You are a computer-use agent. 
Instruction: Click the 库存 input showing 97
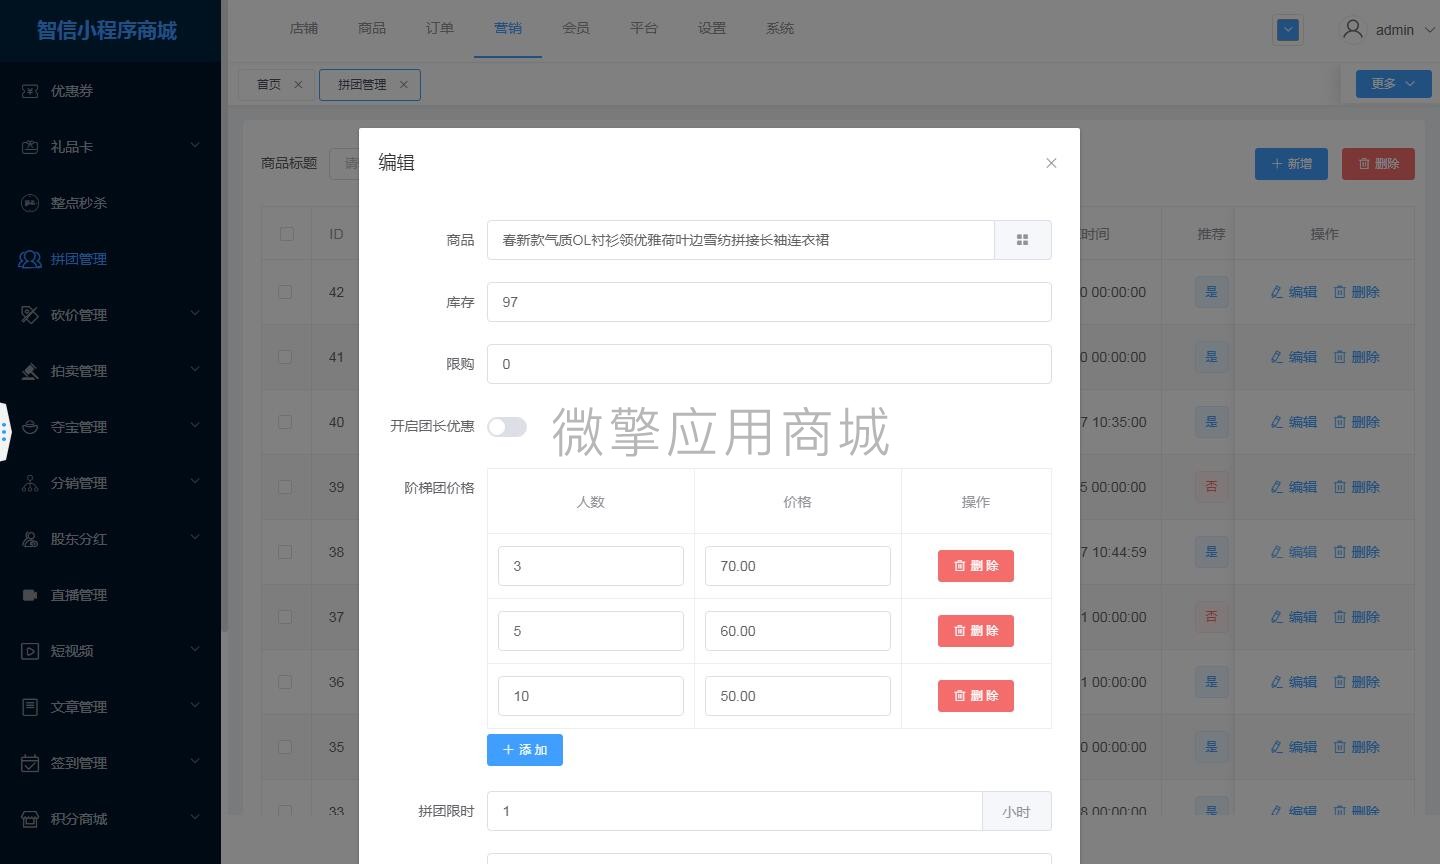769,302
